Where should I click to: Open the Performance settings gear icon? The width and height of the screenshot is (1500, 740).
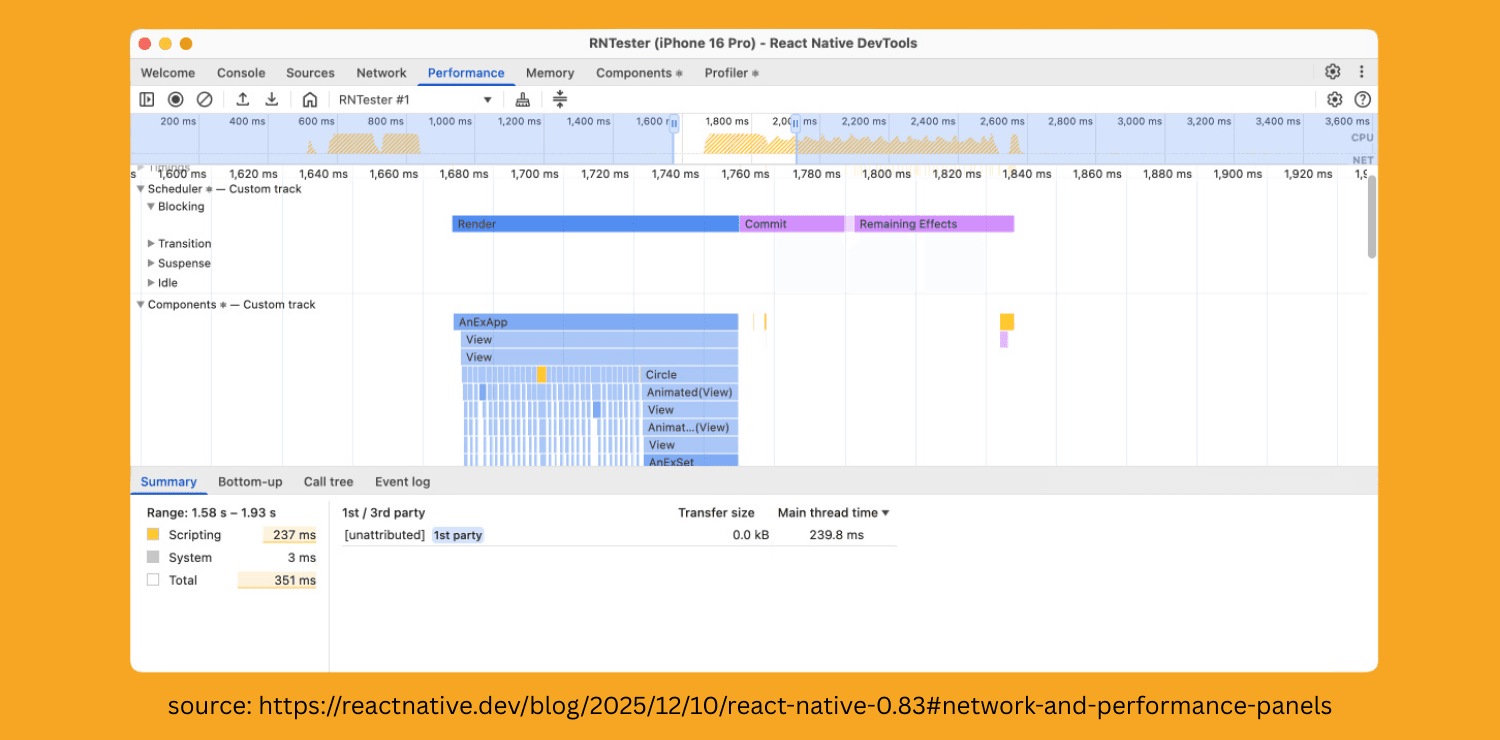[x=1334, y=99]
